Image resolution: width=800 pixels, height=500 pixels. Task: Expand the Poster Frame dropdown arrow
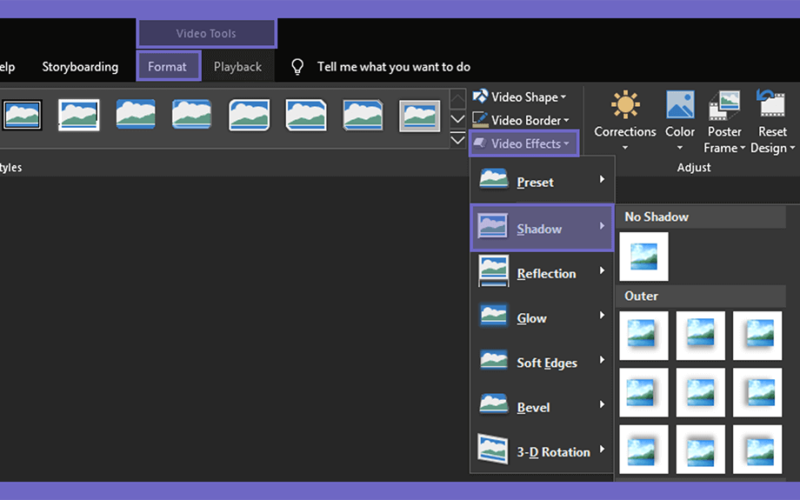click(x=742, y=148)
